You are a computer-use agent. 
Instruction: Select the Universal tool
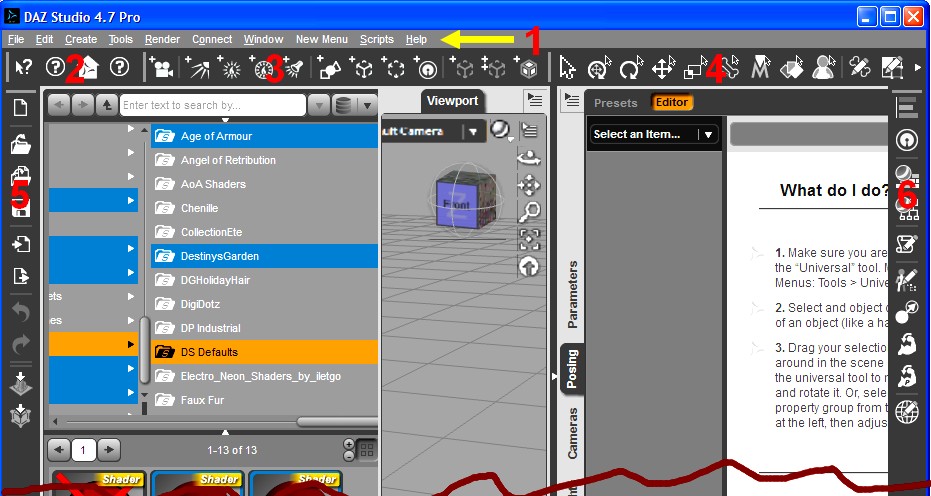point(598,68)
